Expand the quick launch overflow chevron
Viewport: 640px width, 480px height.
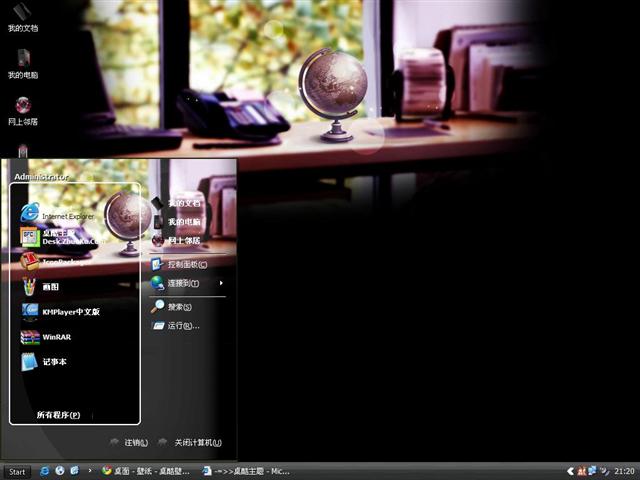pos(89,471)
